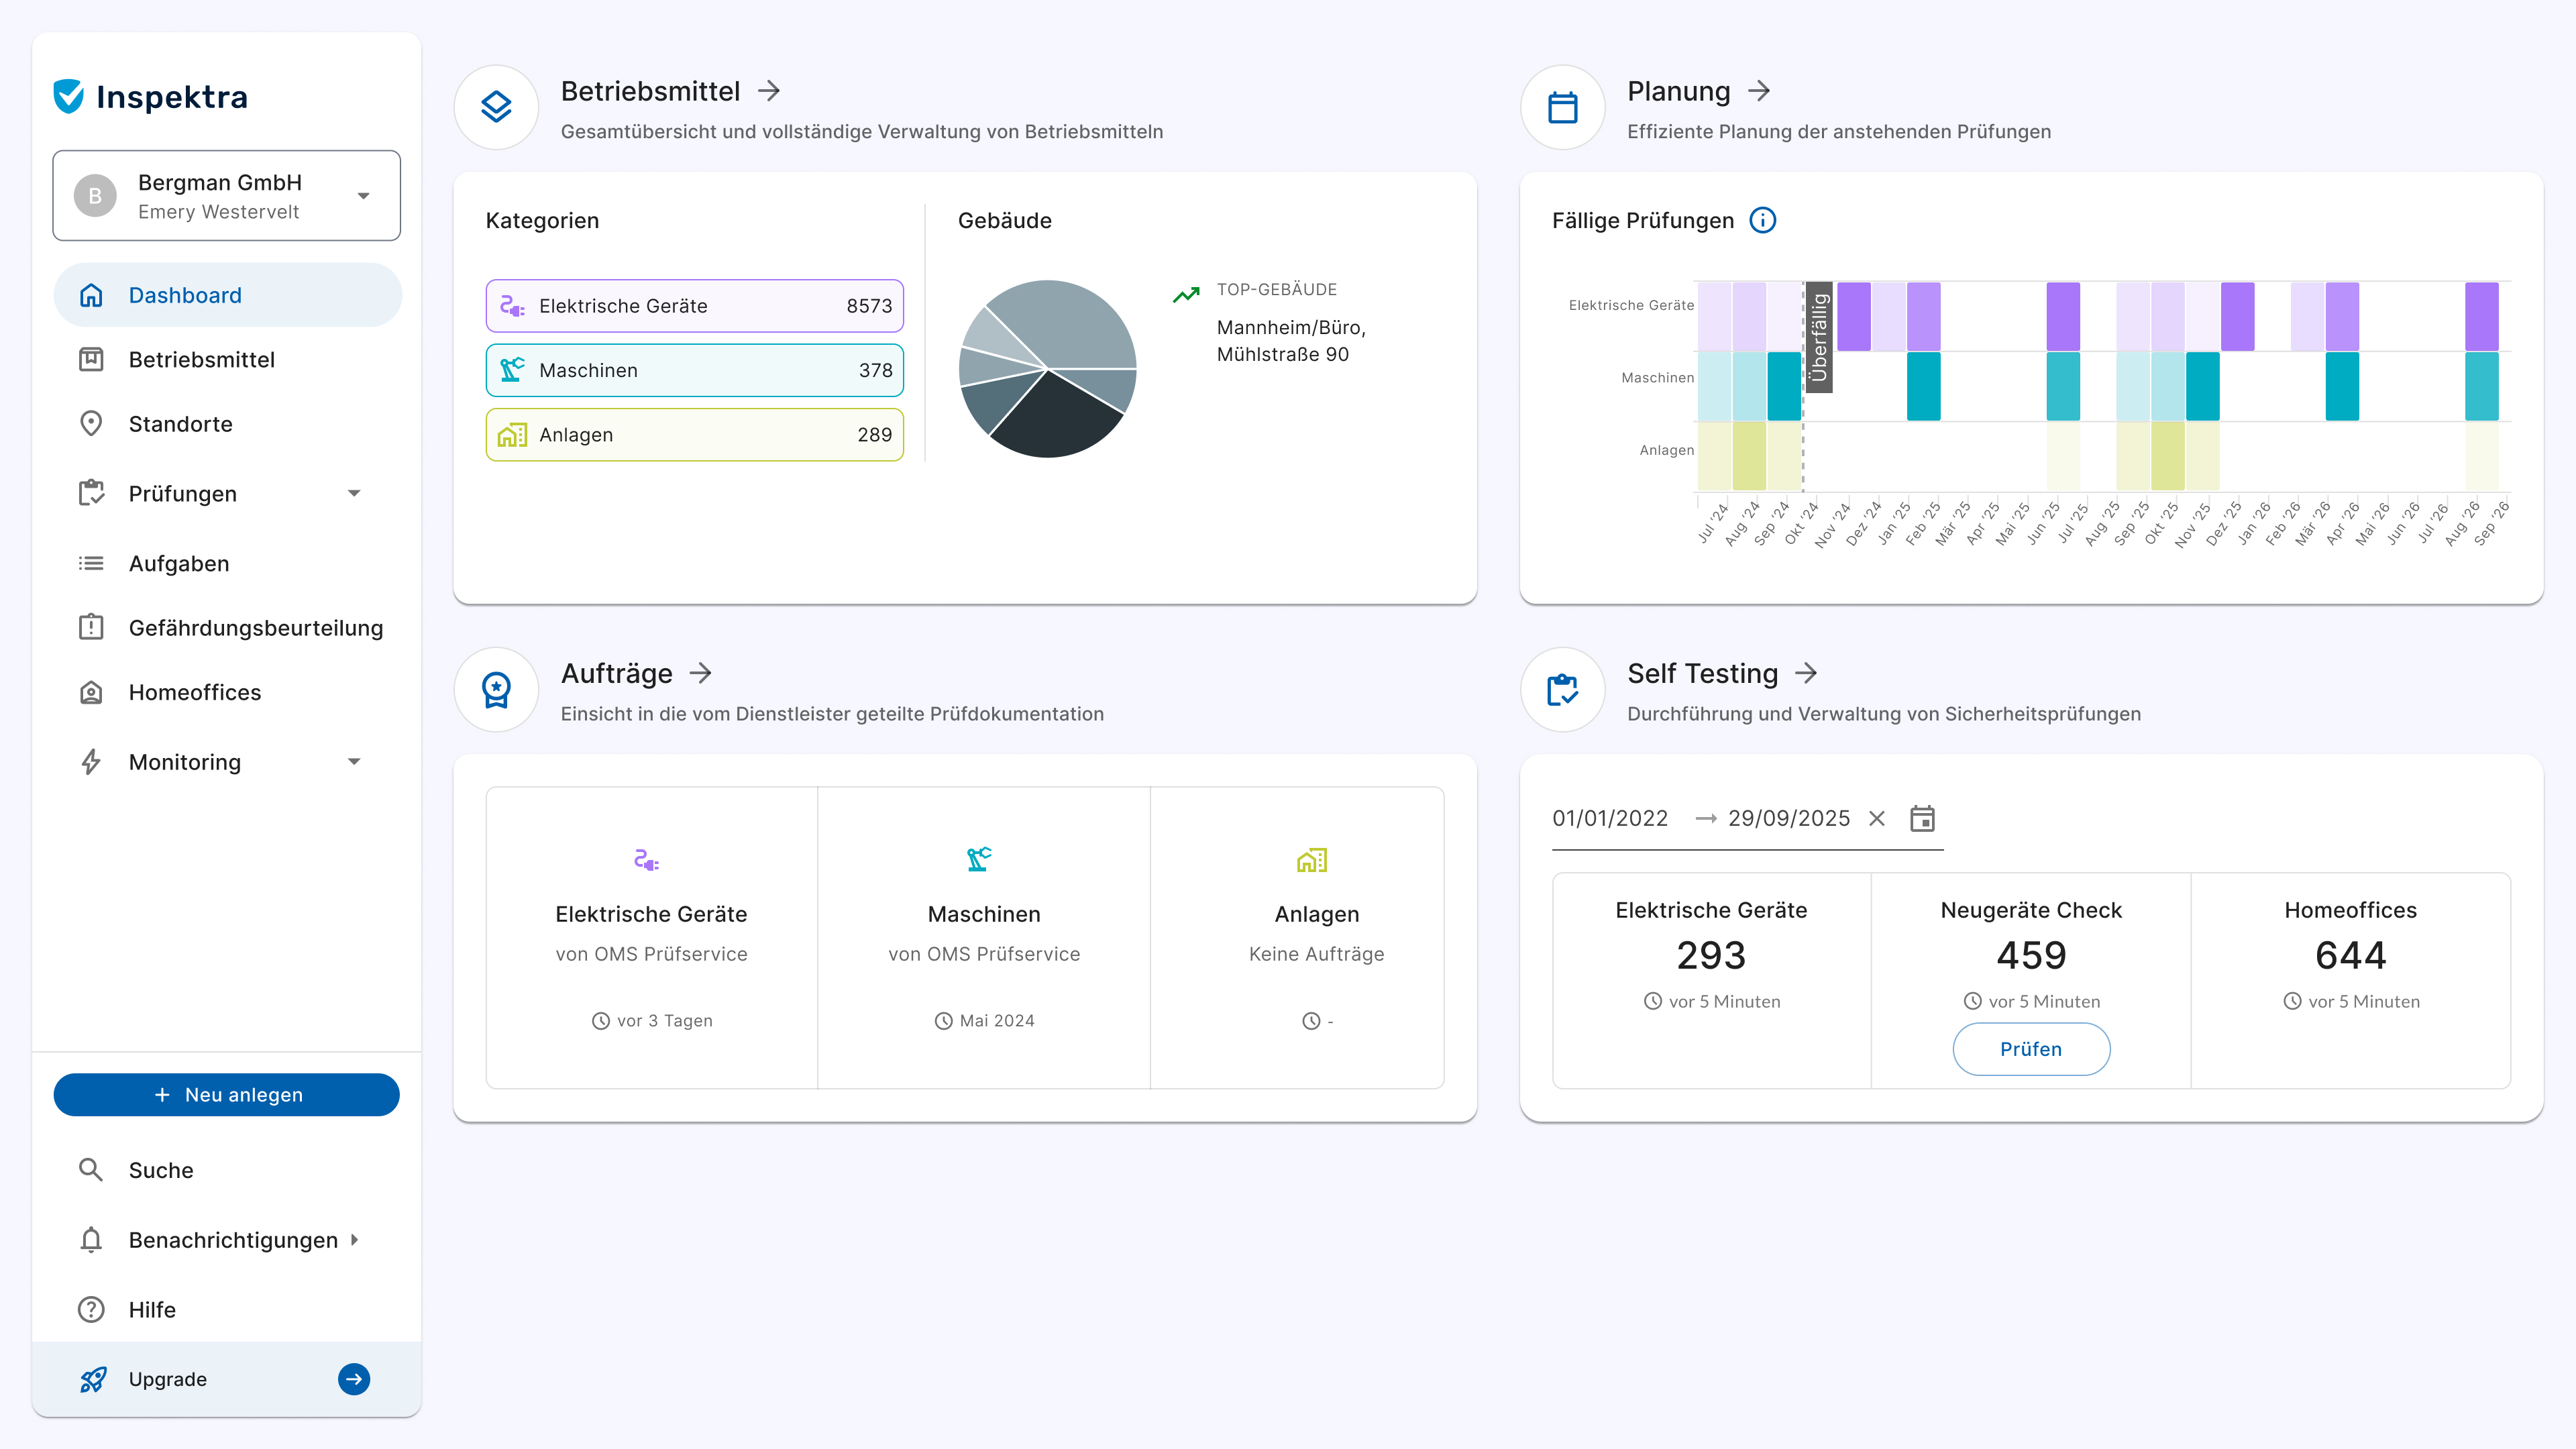Select Dashboard in the navigation menu
2576x1449 pixels.
click(x=185, y=295)
